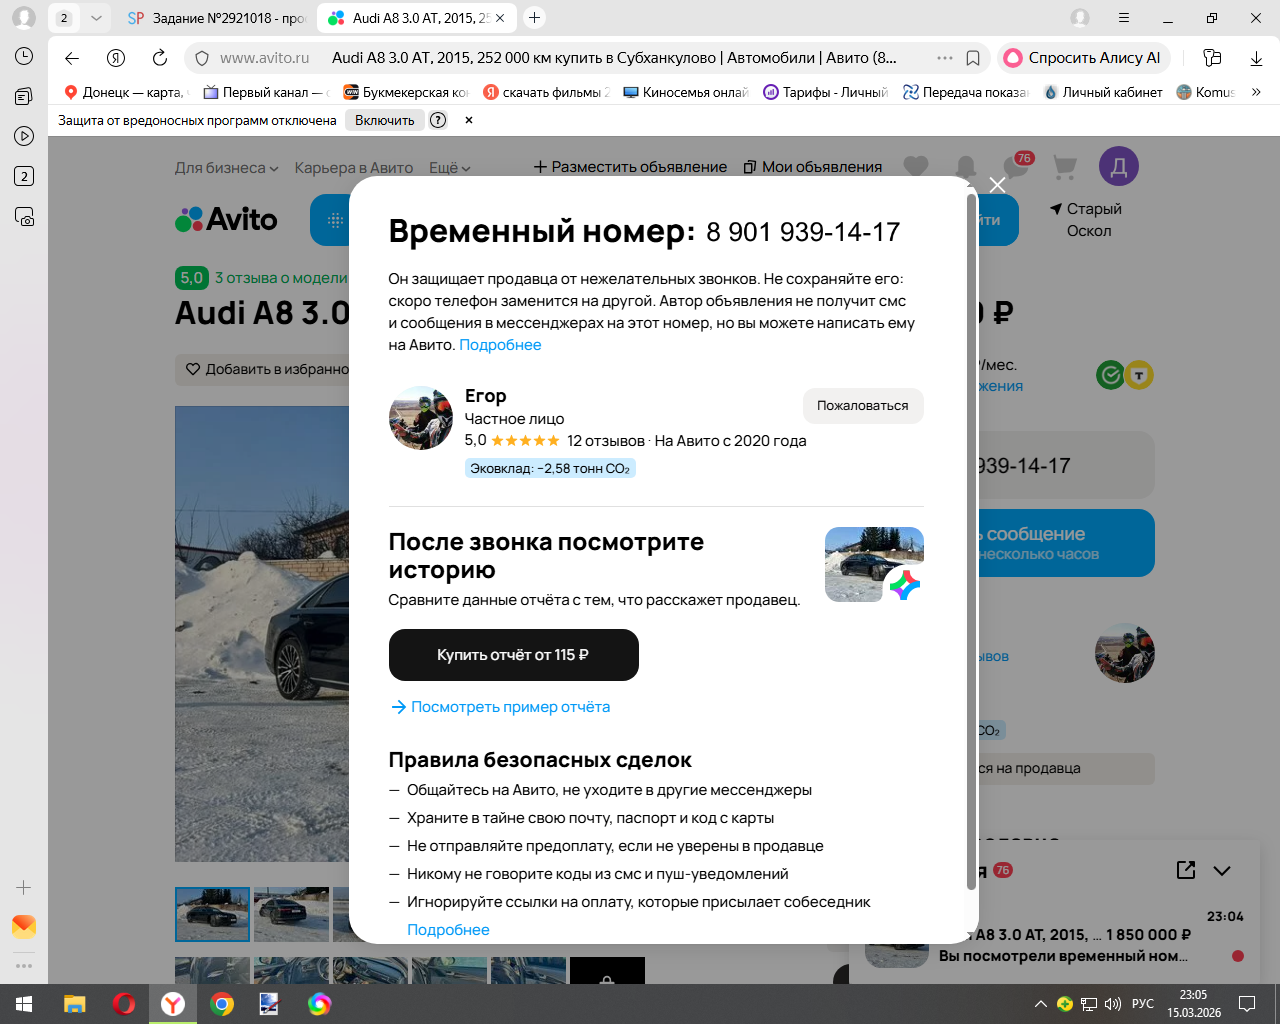Open 'Мои объявления' in Avito header
The height and width of the screenshot is (1024, 1280).
[x=813, y=167]
